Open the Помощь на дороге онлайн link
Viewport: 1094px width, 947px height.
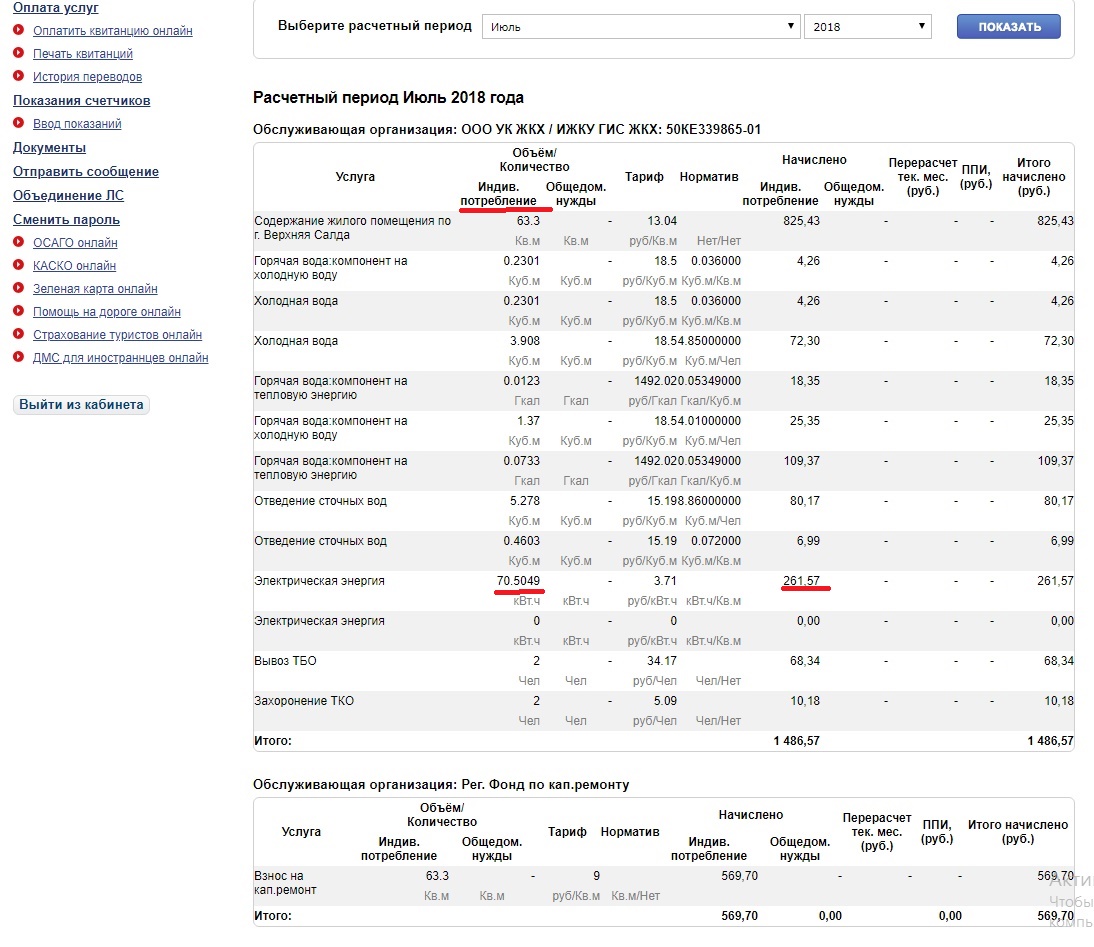tap(107, 311)
